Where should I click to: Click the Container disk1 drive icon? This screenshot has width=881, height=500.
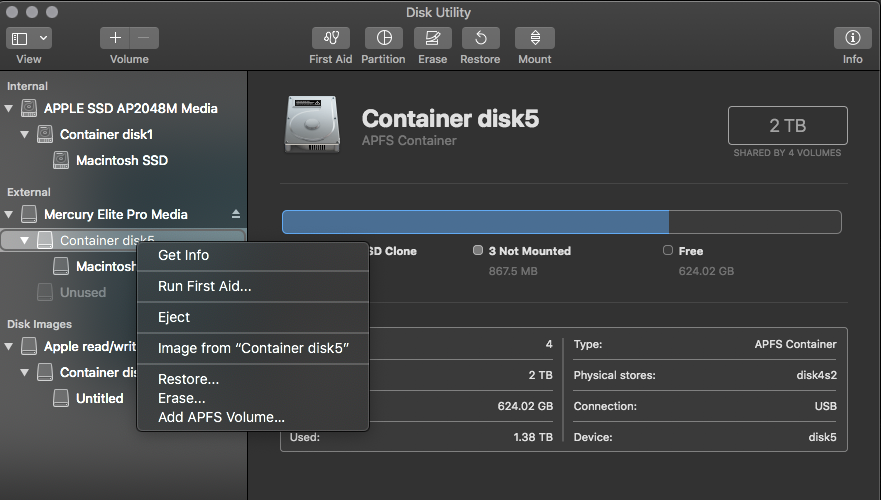[45, 134]
